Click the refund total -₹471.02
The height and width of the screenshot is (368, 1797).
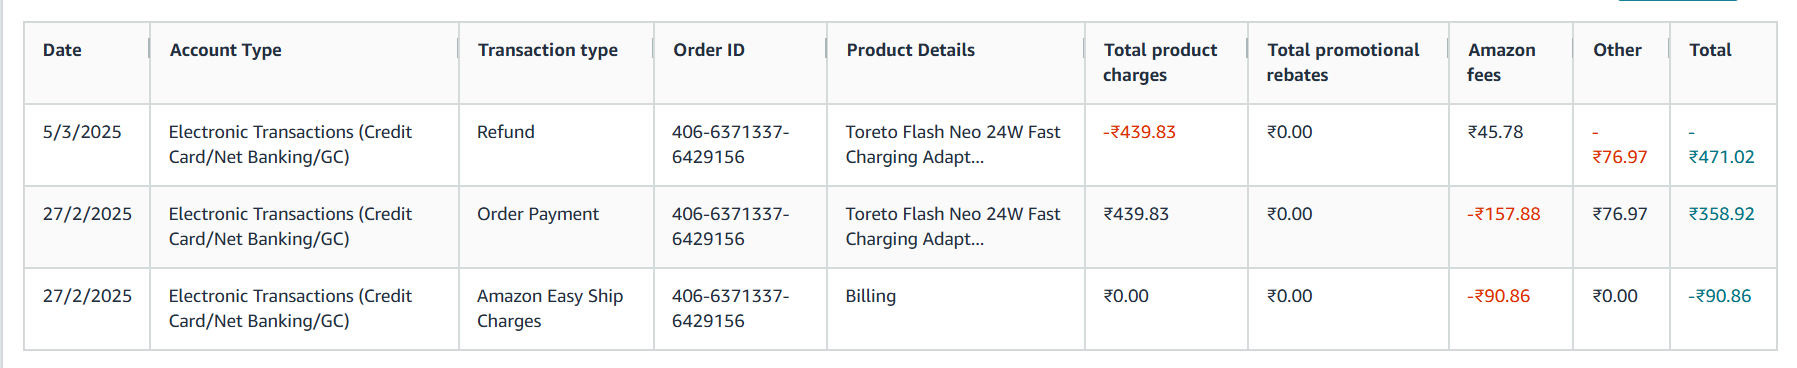coord(1721,145)
